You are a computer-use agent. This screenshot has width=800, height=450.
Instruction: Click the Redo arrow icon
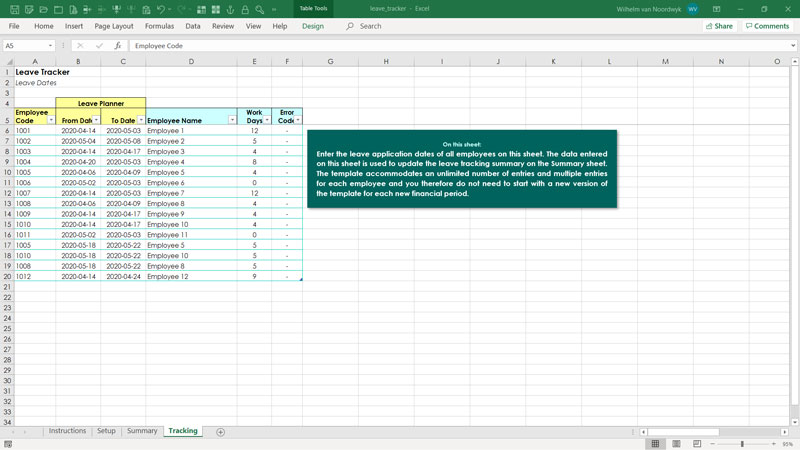point(181,10)
